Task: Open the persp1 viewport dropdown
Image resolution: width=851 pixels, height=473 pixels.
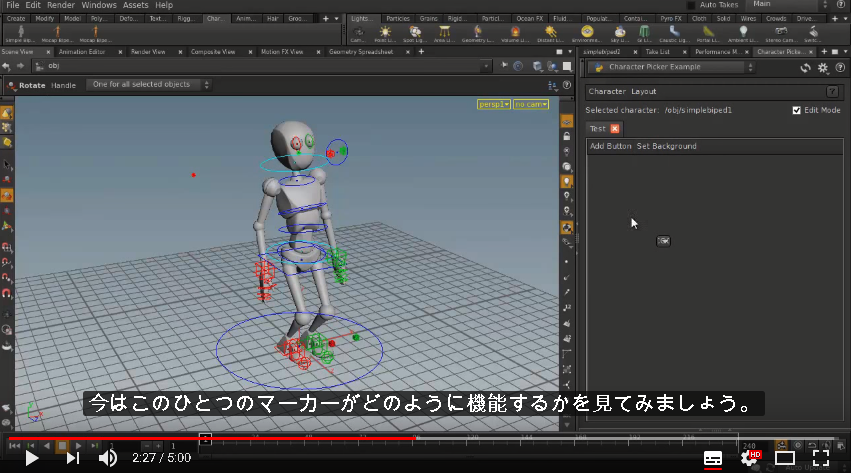Action: pyautogui.click(x=494, y=104)
